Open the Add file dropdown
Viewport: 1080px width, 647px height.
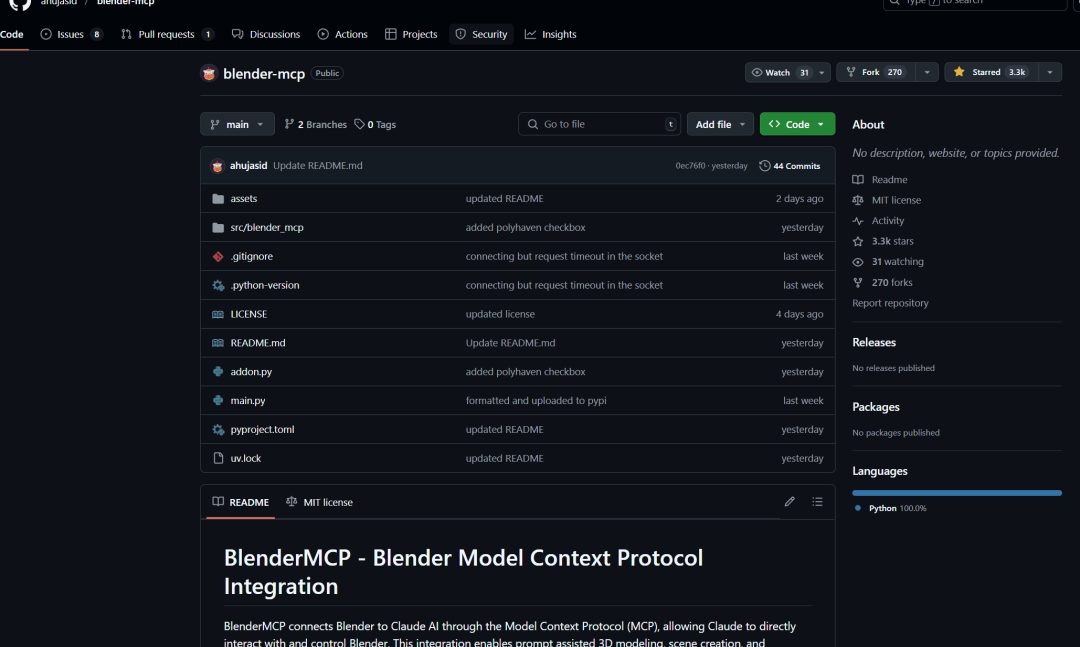pos(719,125)
